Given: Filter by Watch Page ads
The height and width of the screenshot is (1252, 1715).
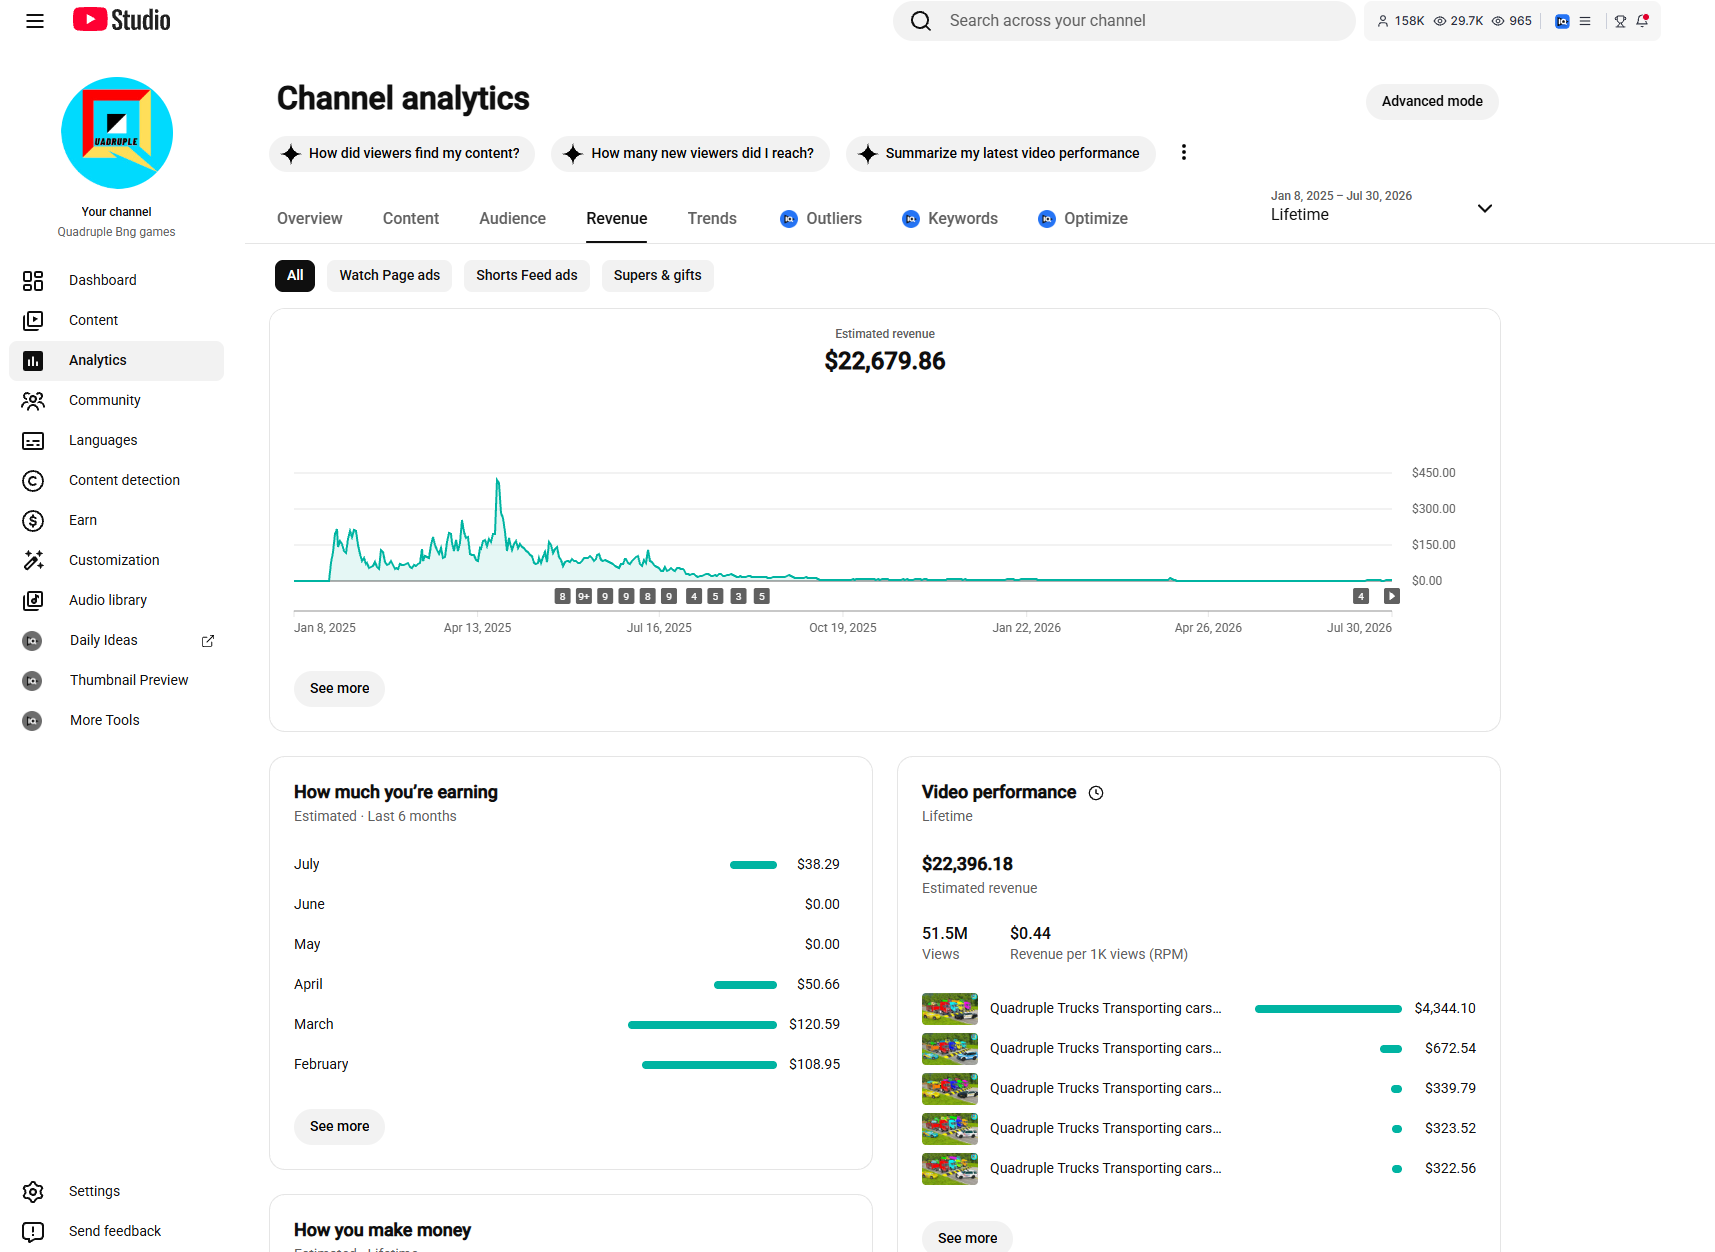Looking at the screenshot, I should [x=390, y=276].
